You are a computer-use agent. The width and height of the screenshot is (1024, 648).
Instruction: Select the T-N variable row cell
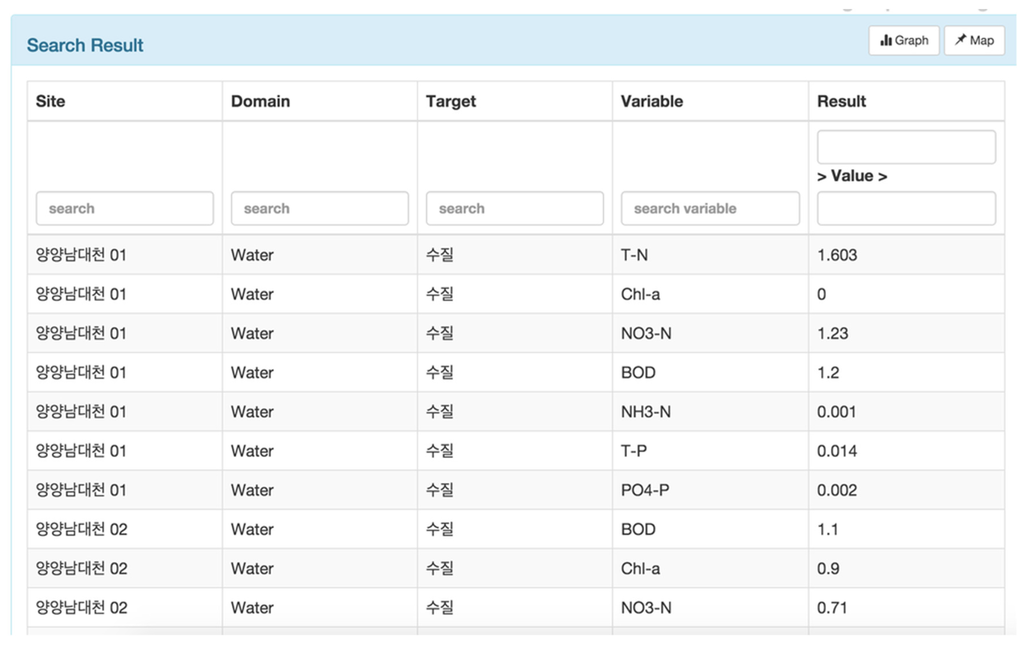pyautogui.click(x=635, y=255)
